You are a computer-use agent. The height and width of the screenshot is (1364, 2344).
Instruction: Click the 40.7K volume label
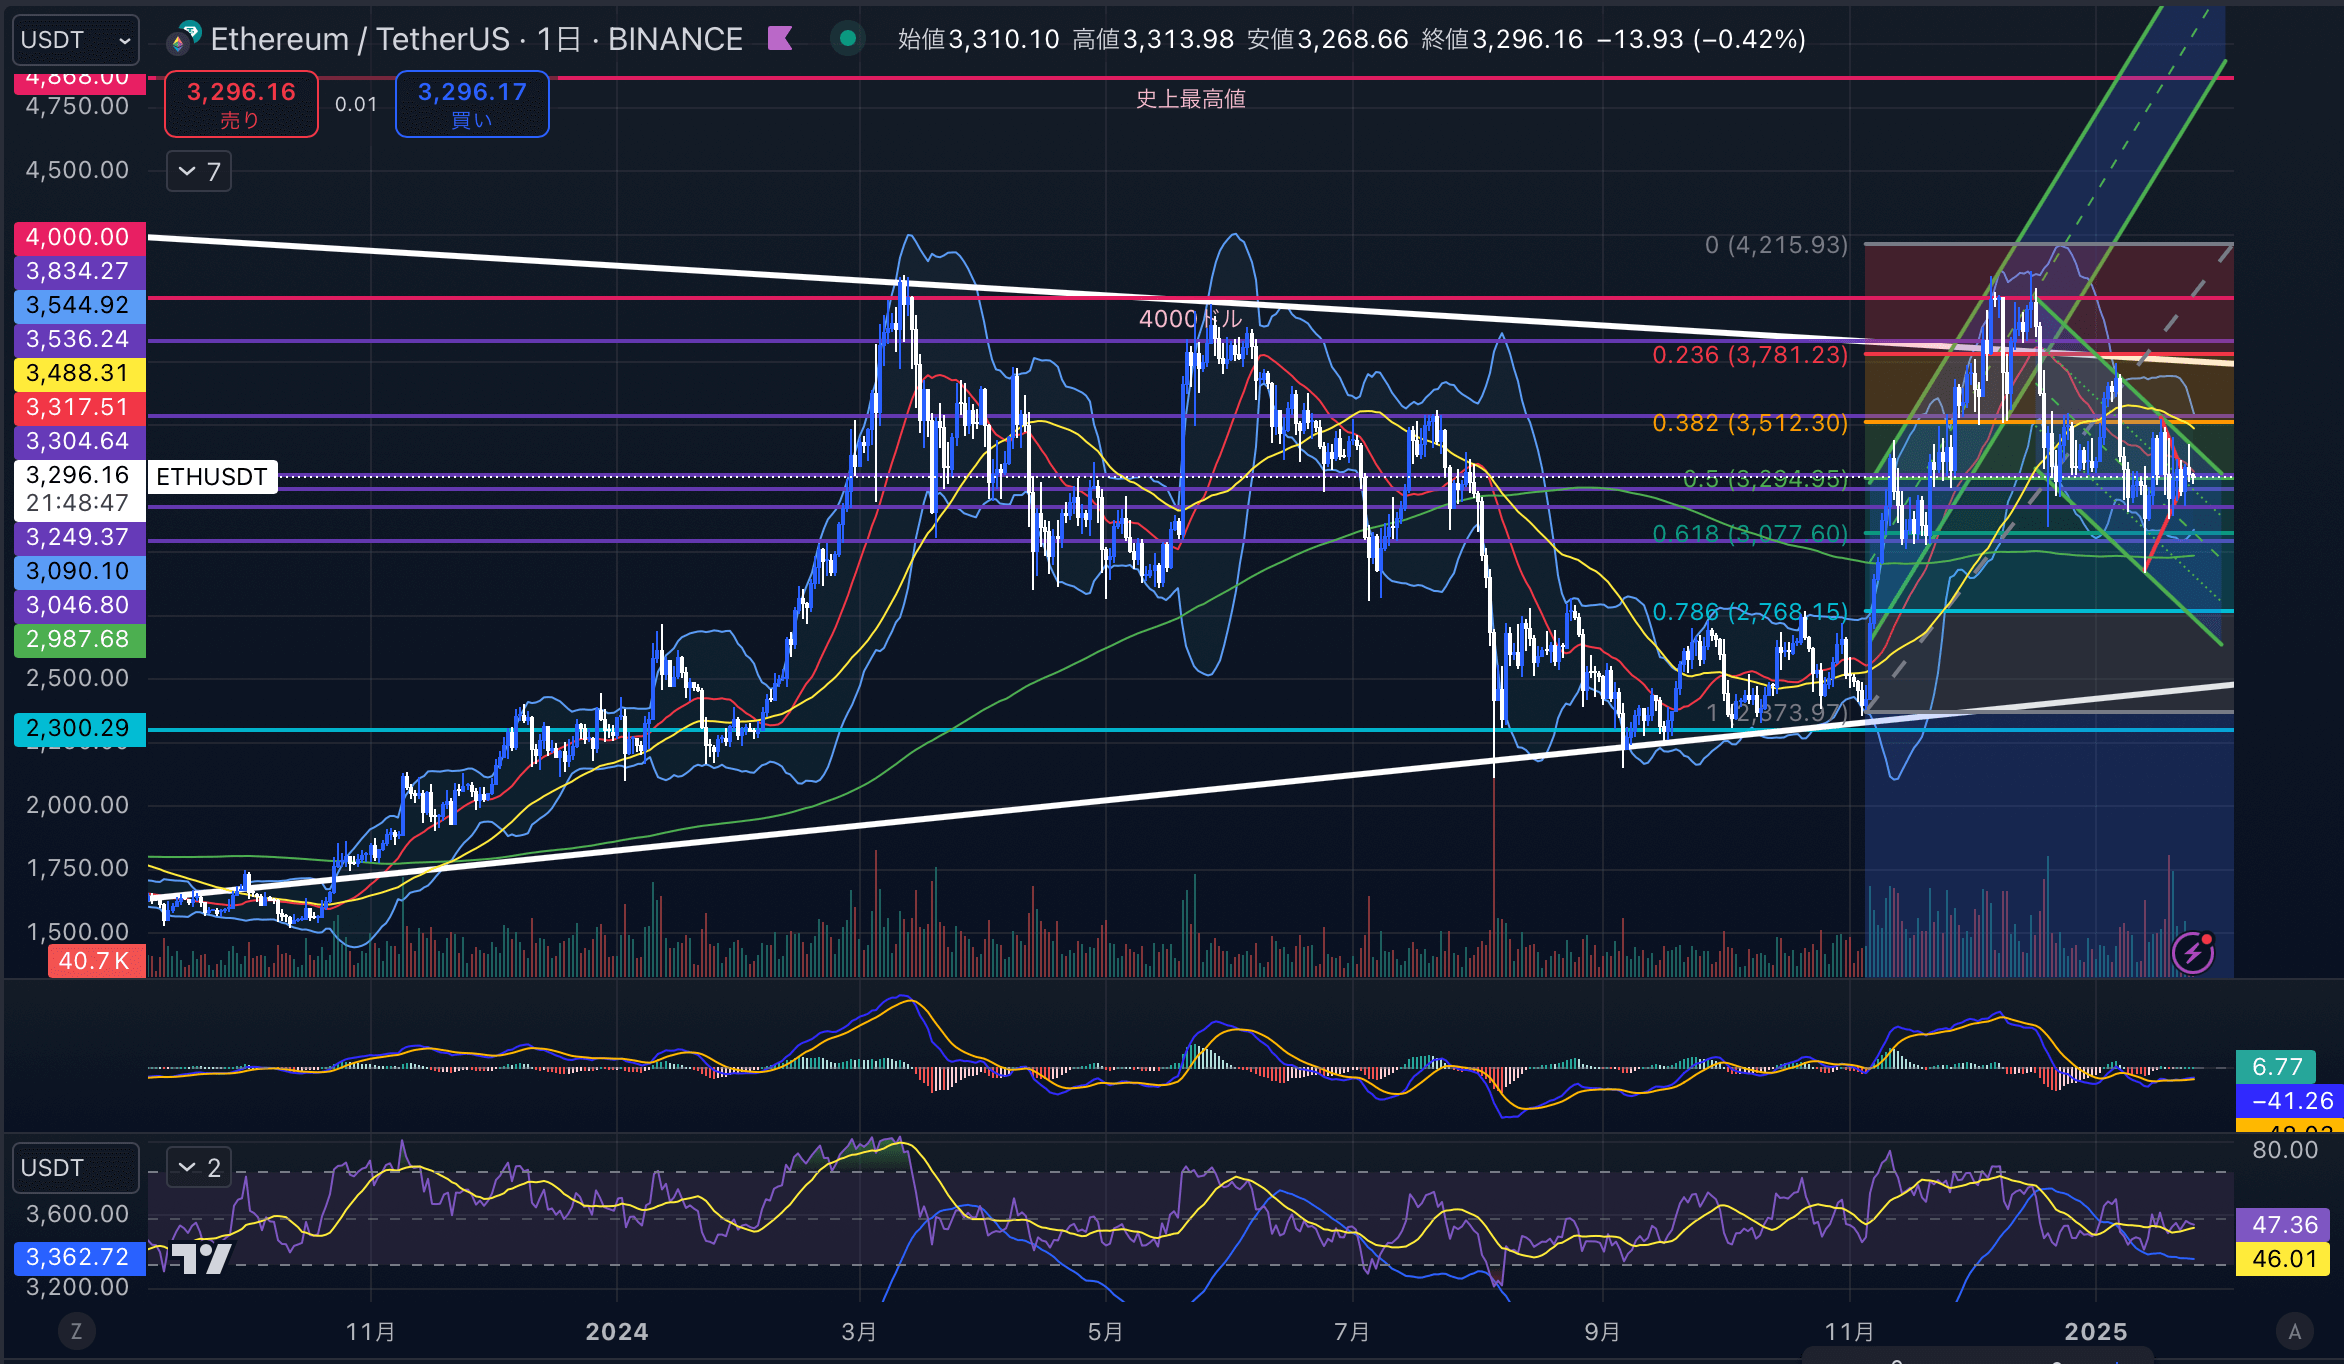point(96,961)
